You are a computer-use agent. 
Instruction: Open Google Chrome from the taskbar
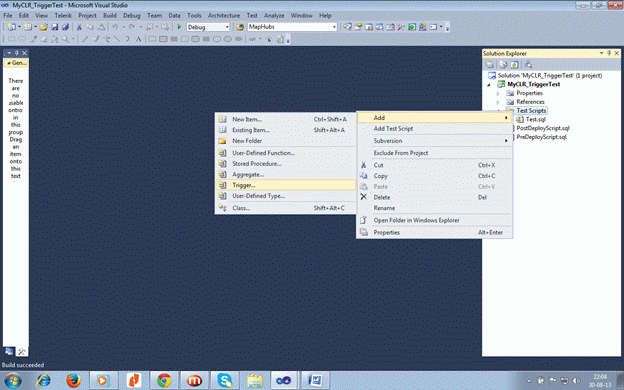[164, 380]
